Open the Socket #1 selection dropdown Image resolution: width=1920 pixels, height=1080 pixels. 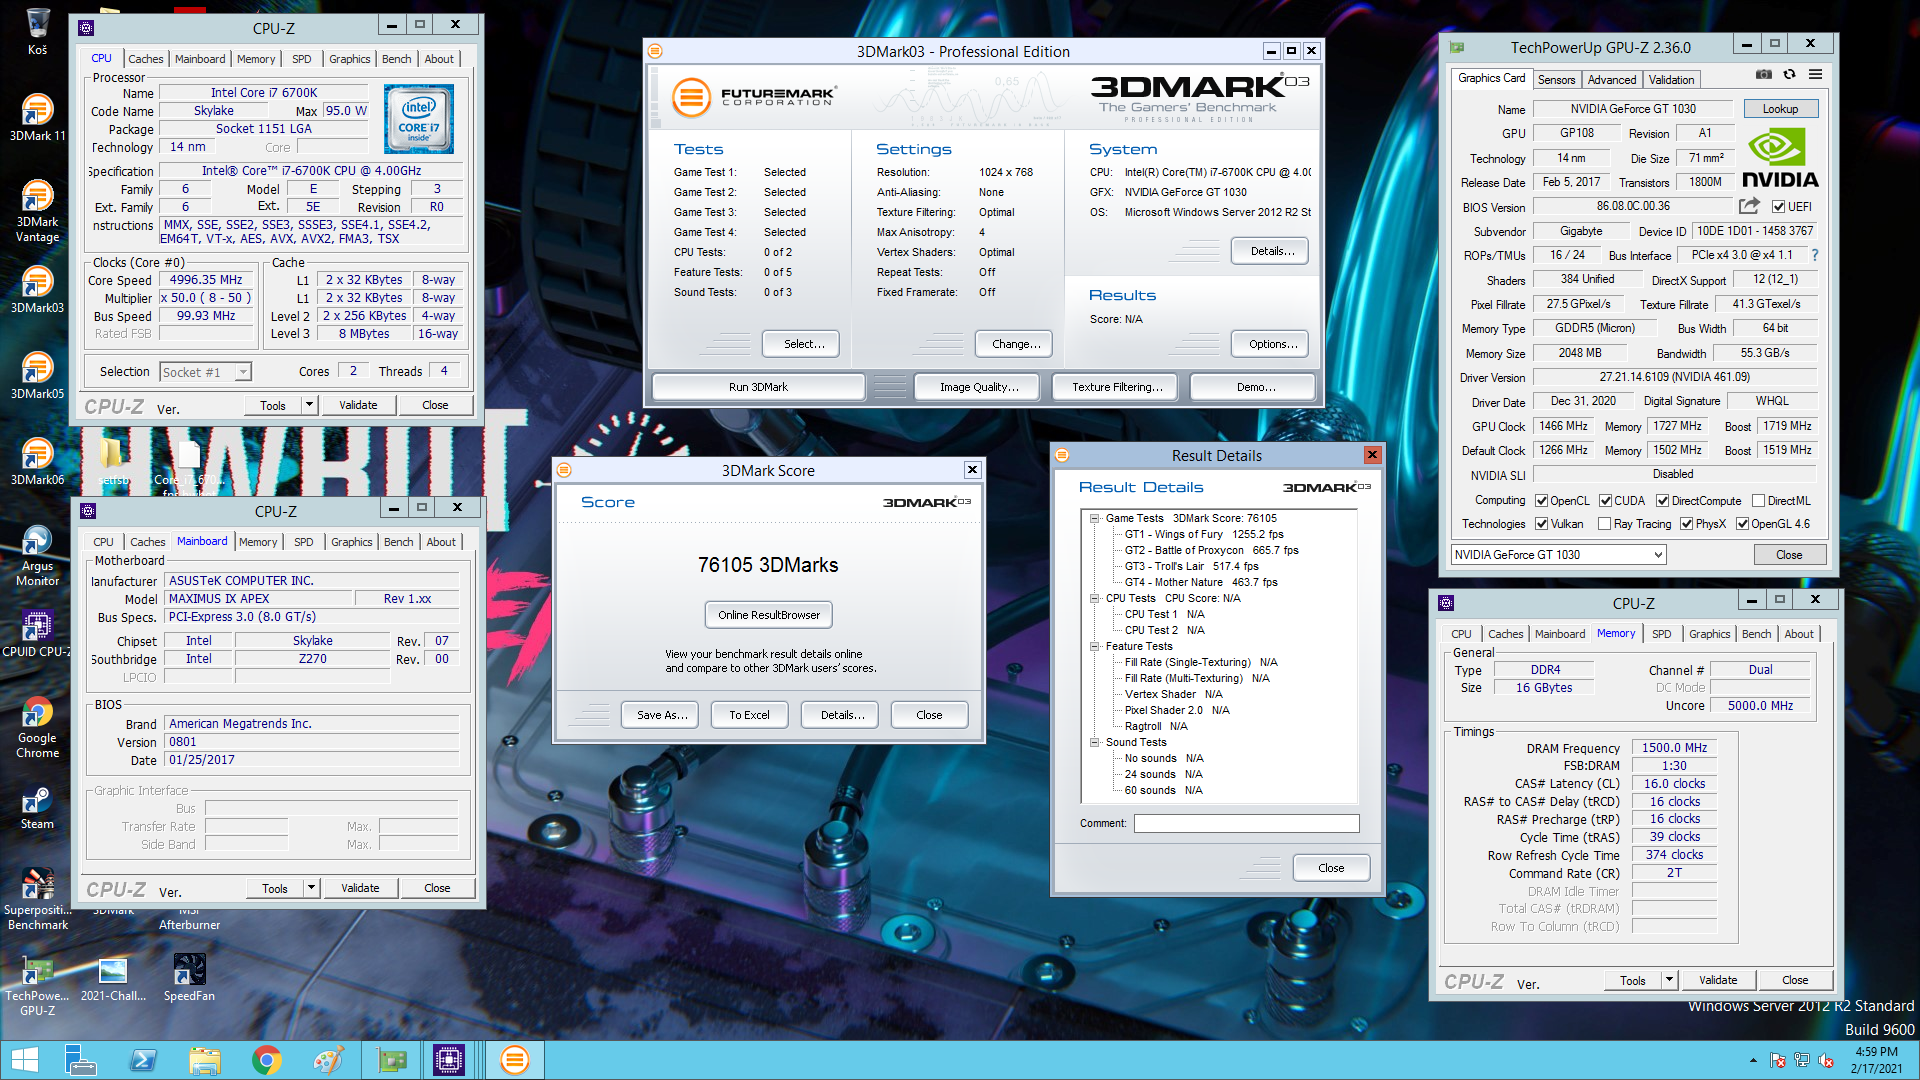pyautogui.click(x=205, y=372)
